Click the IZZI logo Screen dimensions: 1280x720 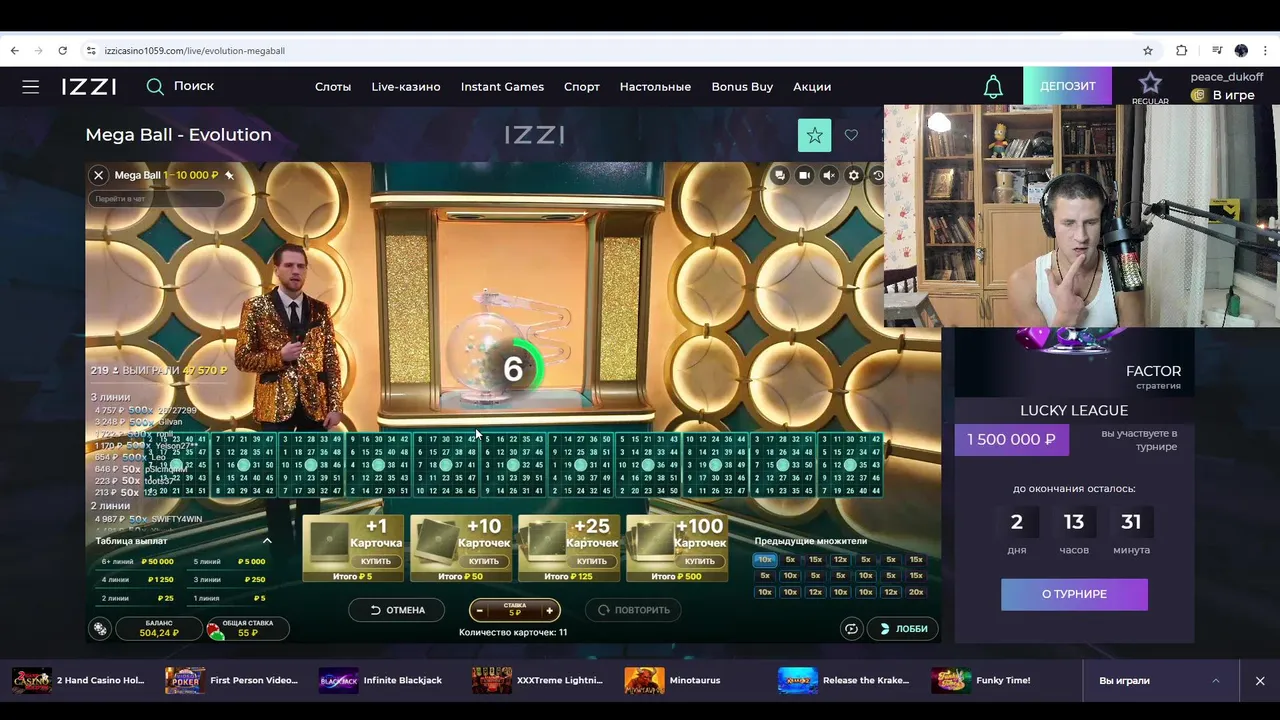(x=89, y=87)
